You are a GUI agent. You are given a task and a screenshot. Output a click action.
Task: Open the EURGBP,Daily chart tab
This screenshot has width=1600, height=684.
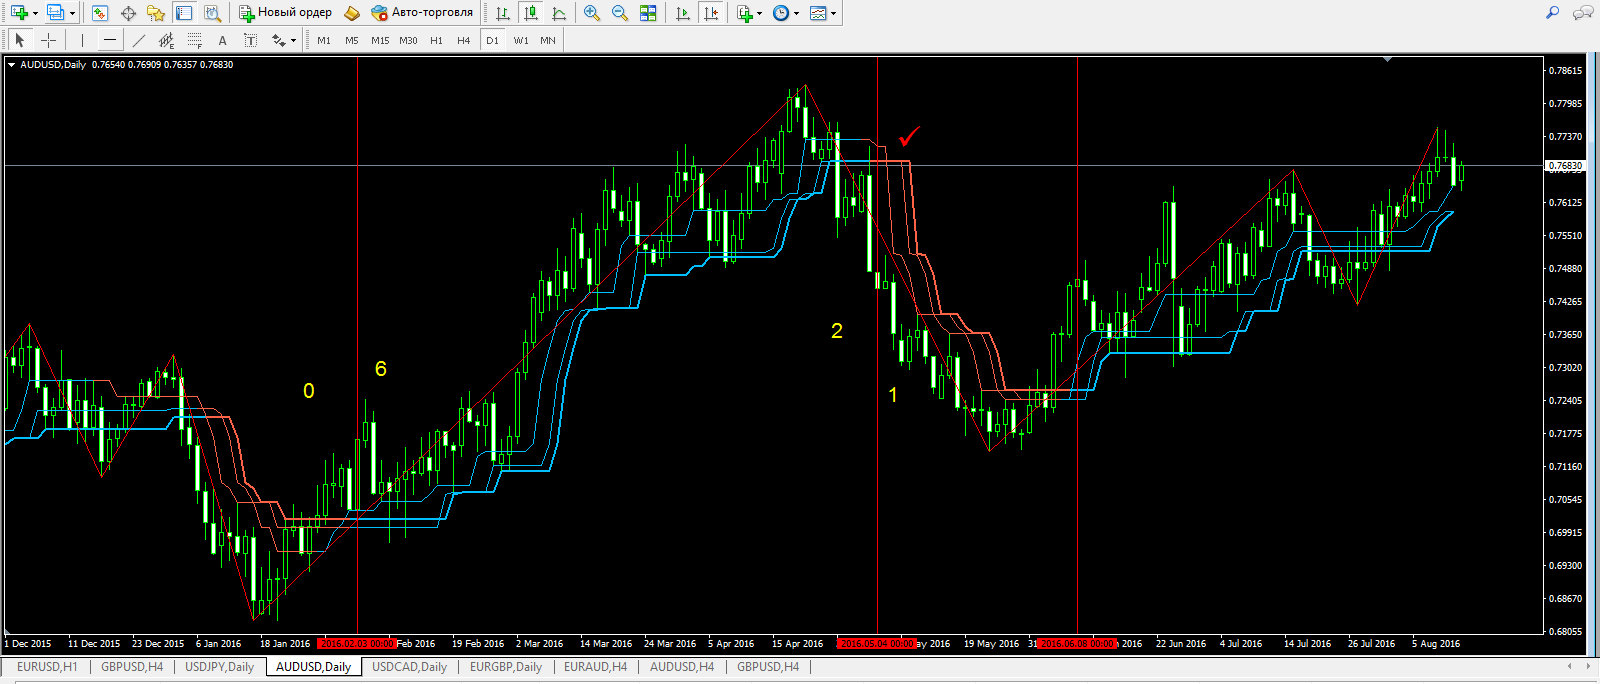[506, 667]
